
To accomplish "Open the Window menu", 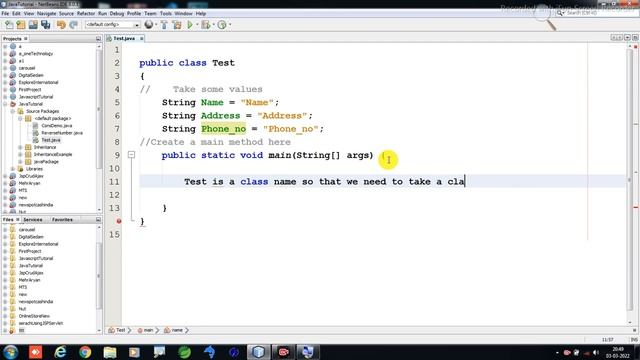I will pos(183,13).
